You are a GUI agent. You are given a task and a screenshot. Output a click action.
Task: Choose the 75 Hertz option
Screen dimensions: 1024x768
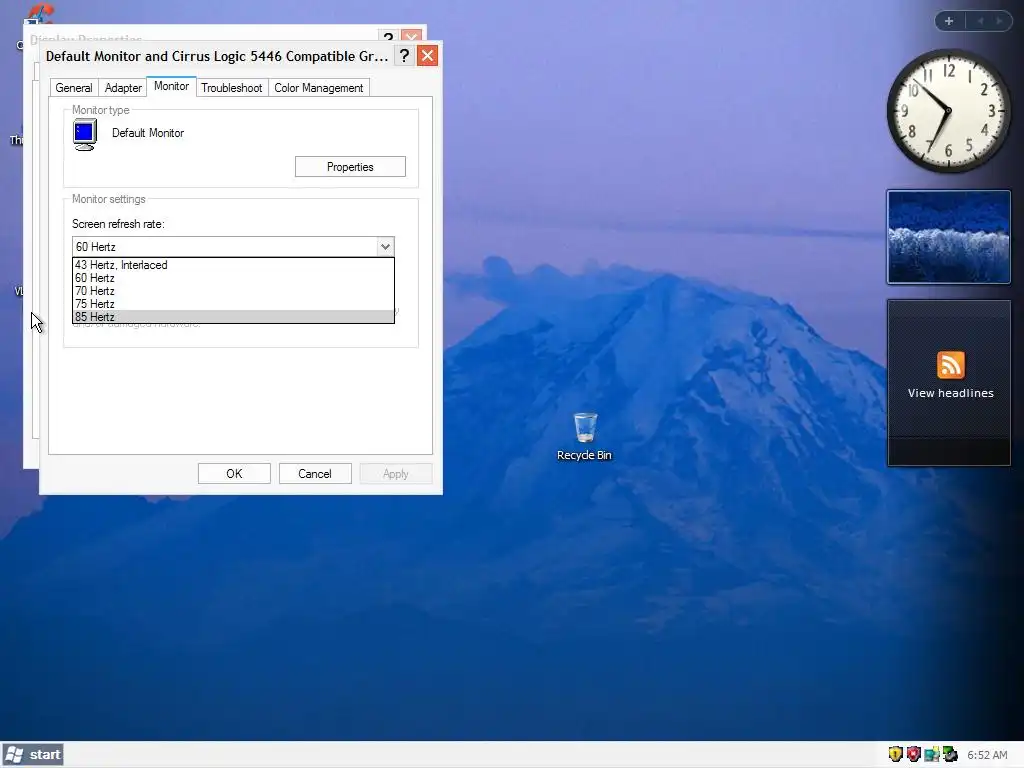pyautogui.click(x=233, y=304)
